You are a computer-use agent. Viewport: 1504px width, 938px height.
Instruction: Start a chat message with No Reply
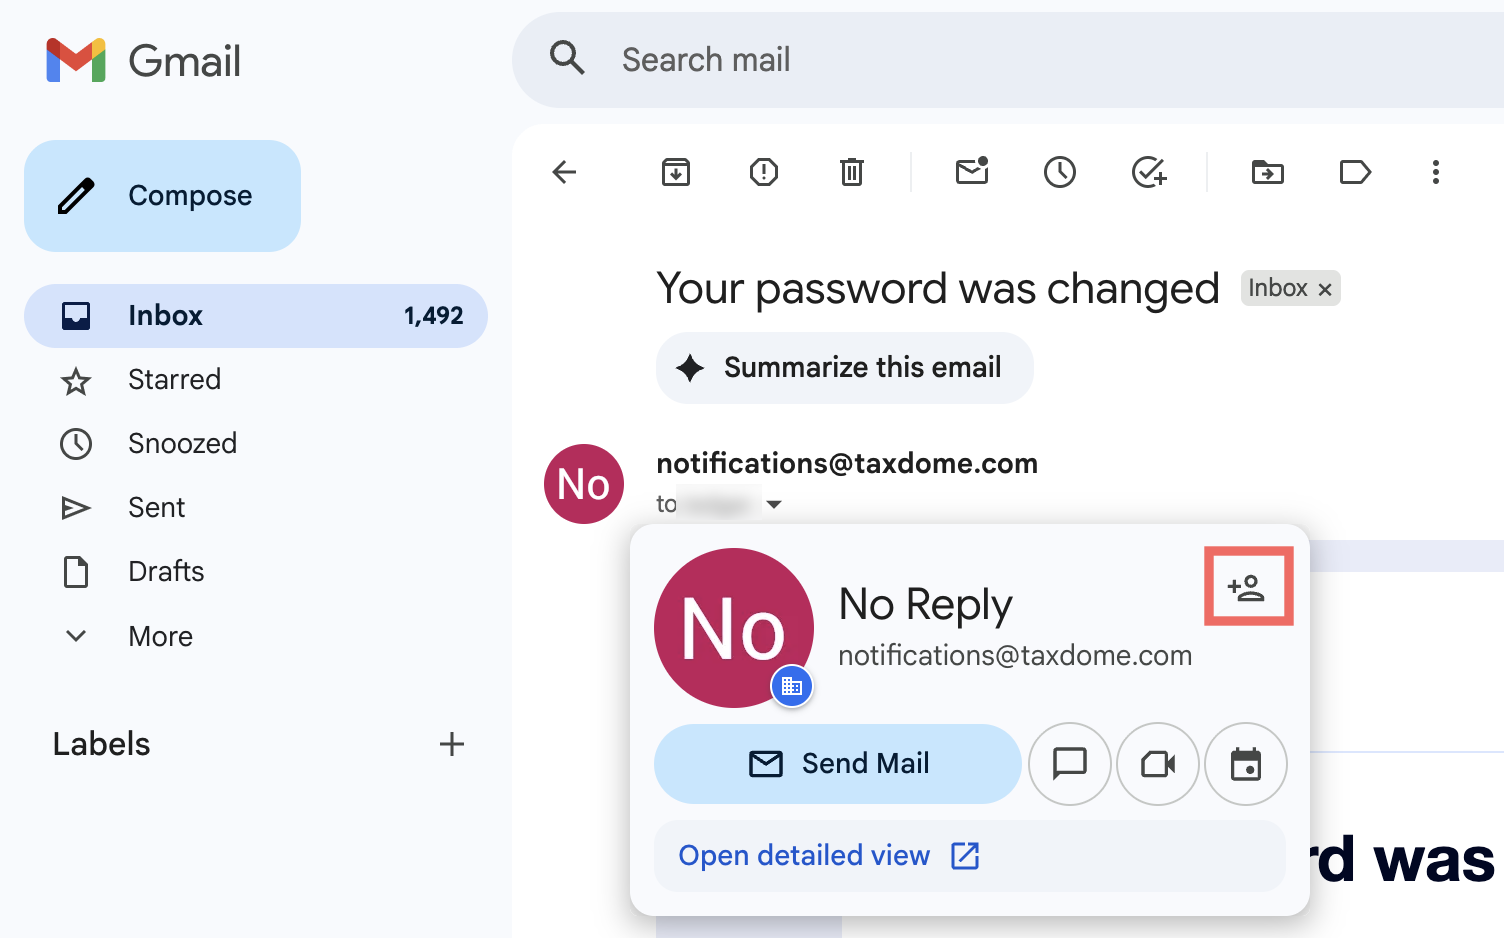[x=1070, y=764]
